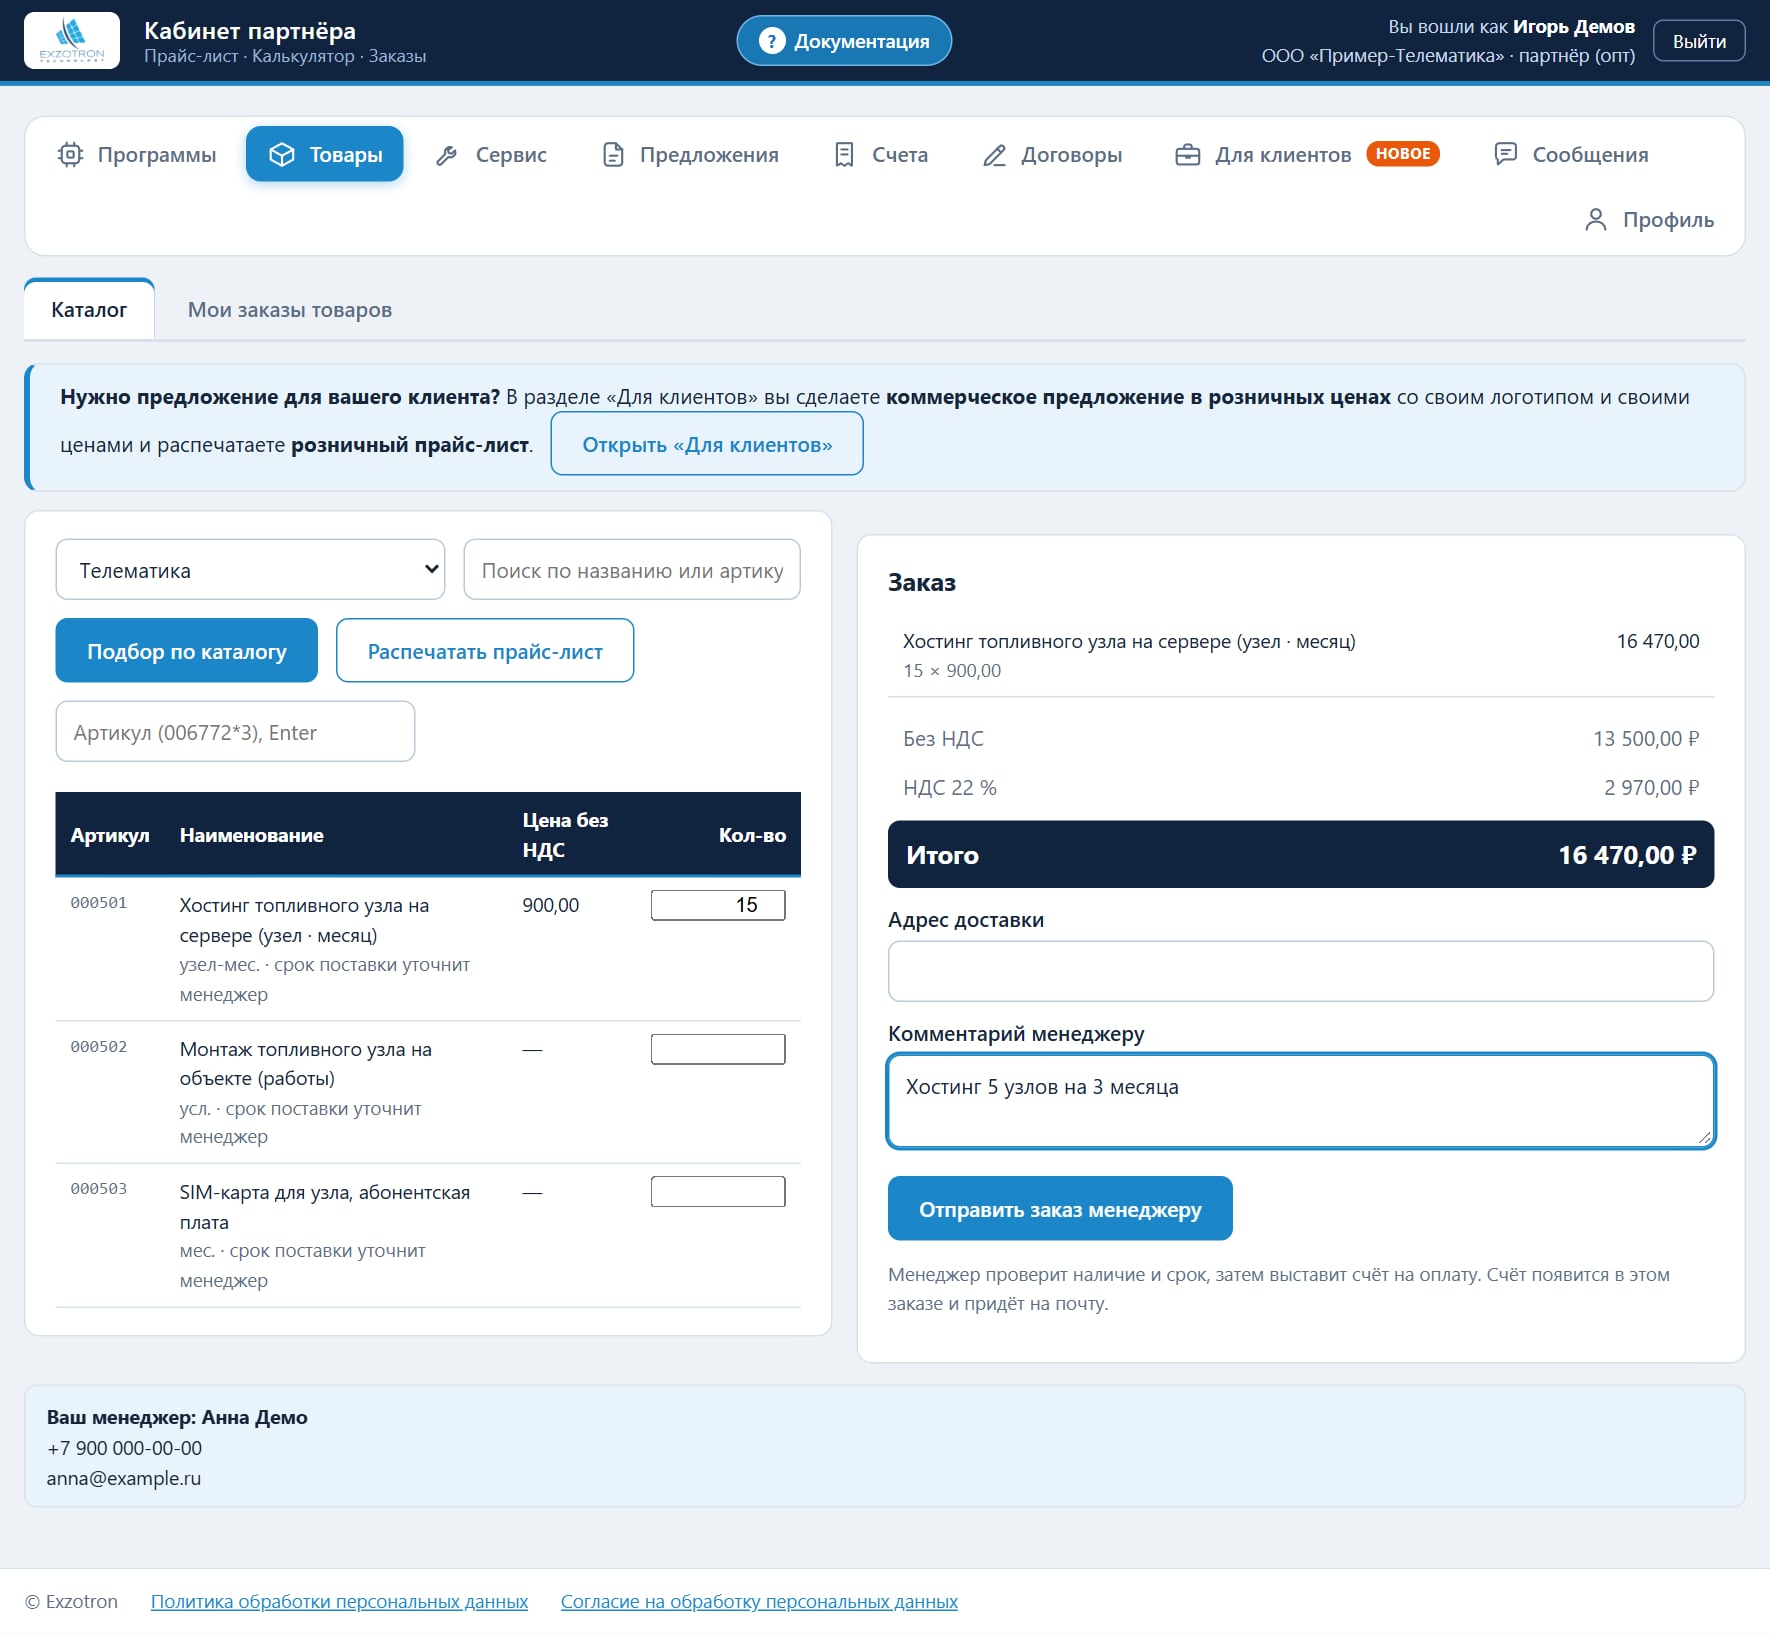The width and height of the screenshot is (1770, 1634).
Task: Click manager phone +7 900 000-00-00
Action: point(125,1448)
